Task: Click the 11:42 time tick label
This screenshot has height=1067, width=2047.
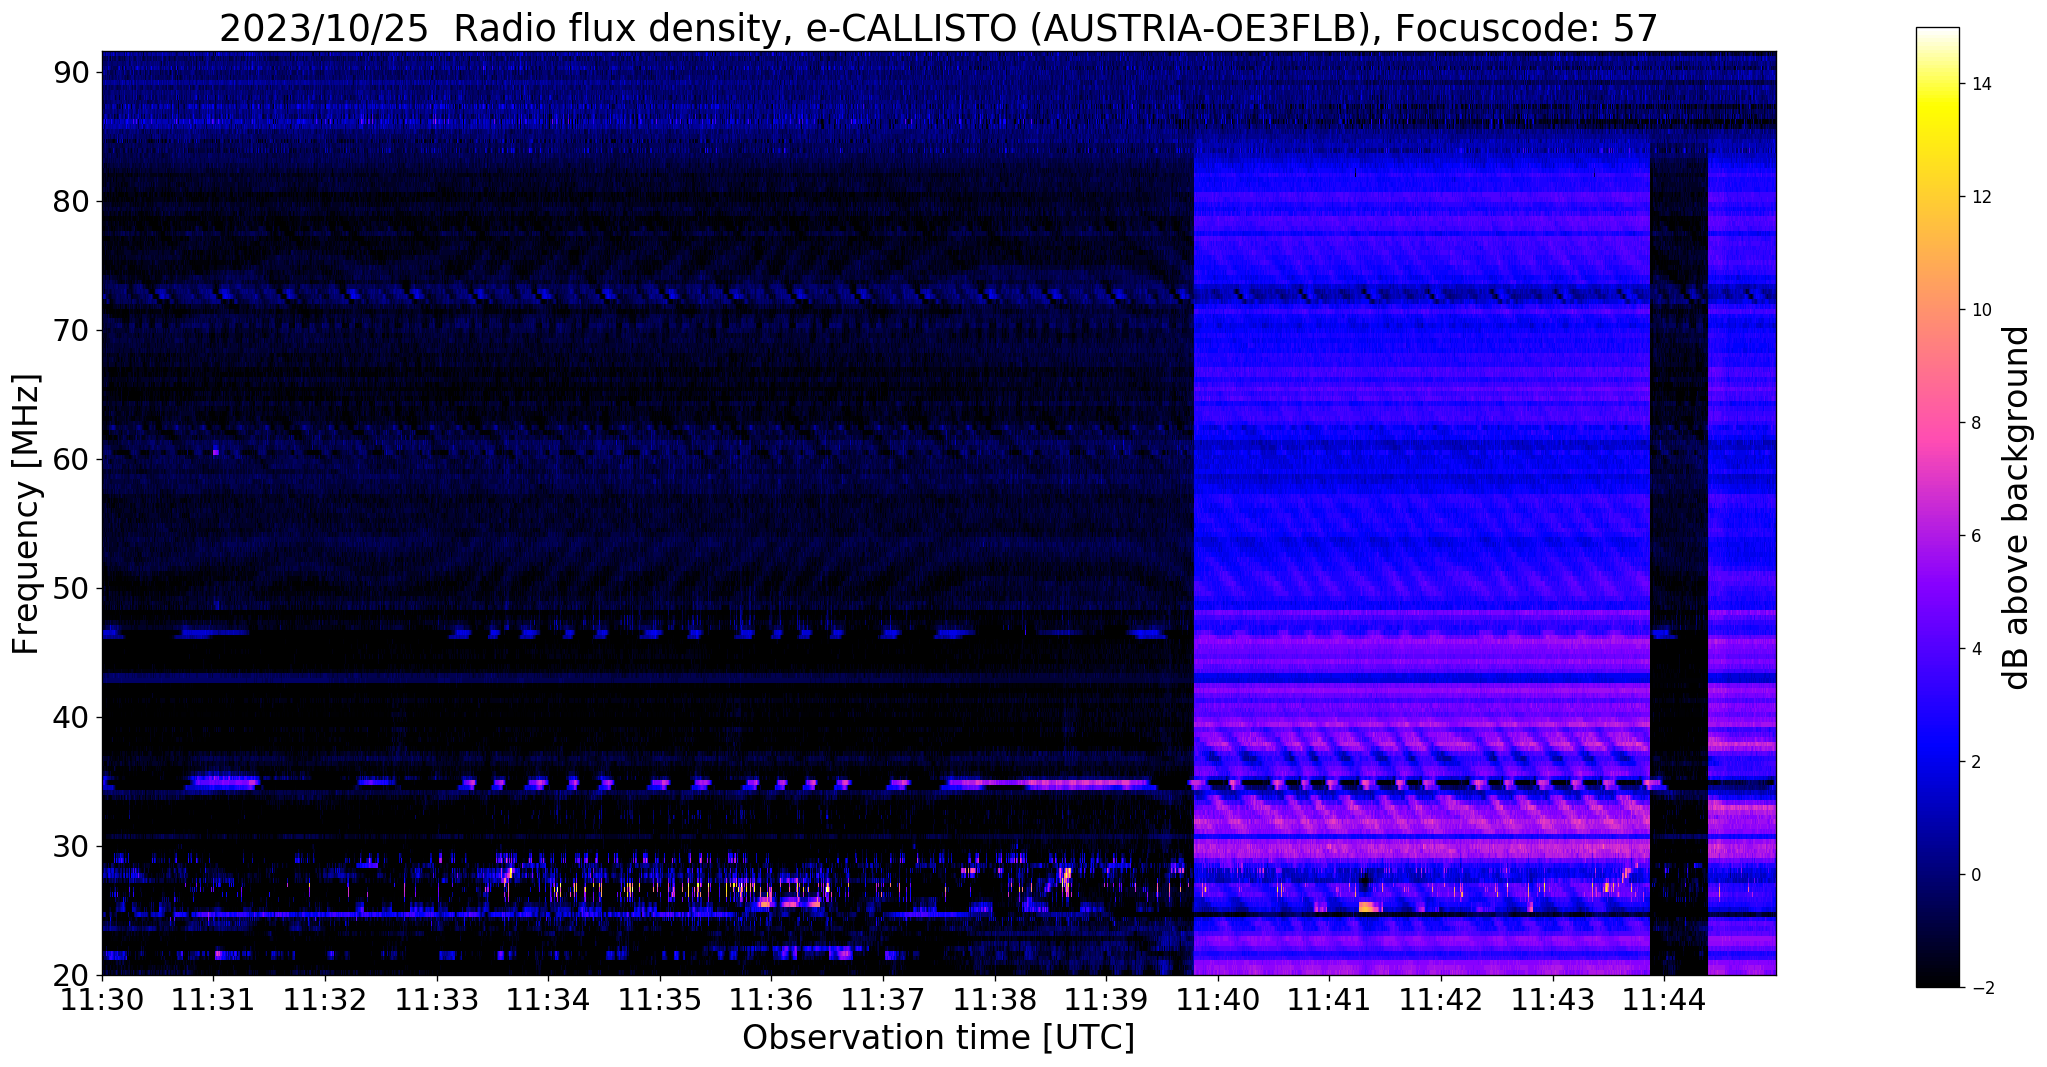Action: pyautogui.click(x=1441, y=999)
